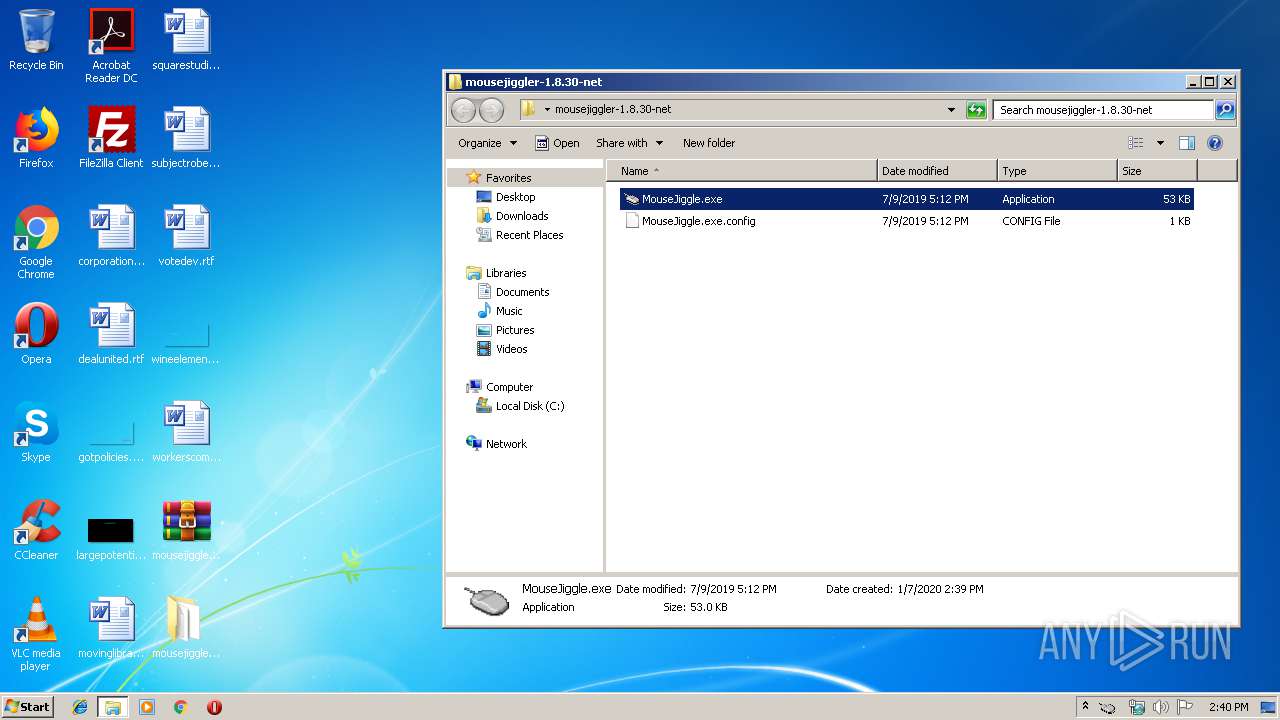
Task: Change view with the views icon
Action: point(1136,143)
